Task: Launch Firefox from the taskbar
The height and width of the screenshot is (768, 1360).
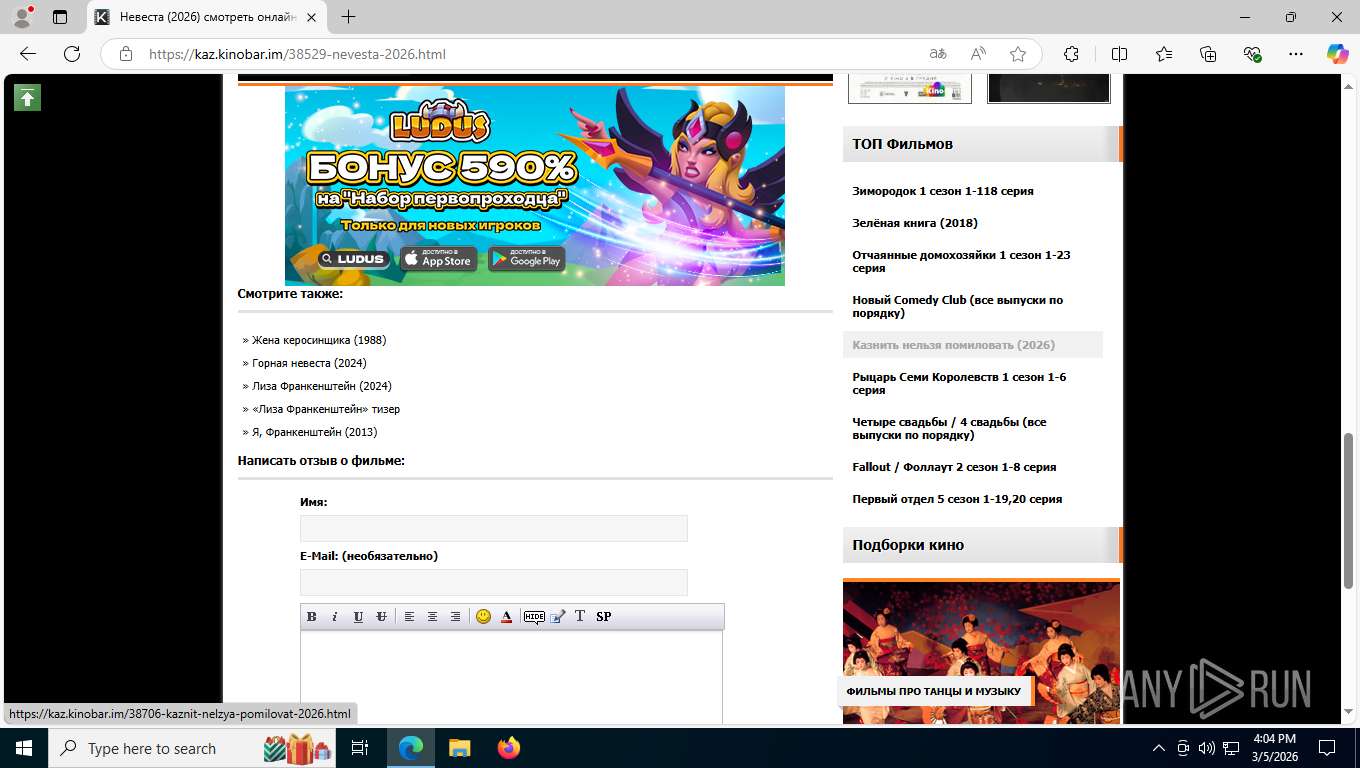Action: [509, 748]
